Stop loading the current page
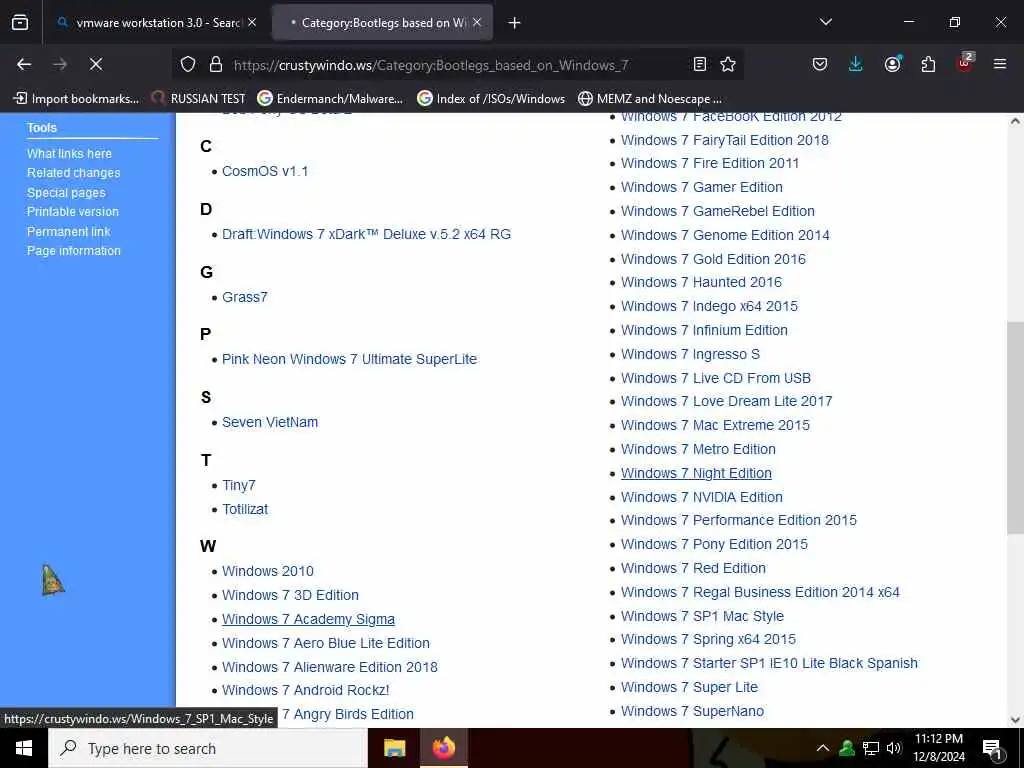 96,64
